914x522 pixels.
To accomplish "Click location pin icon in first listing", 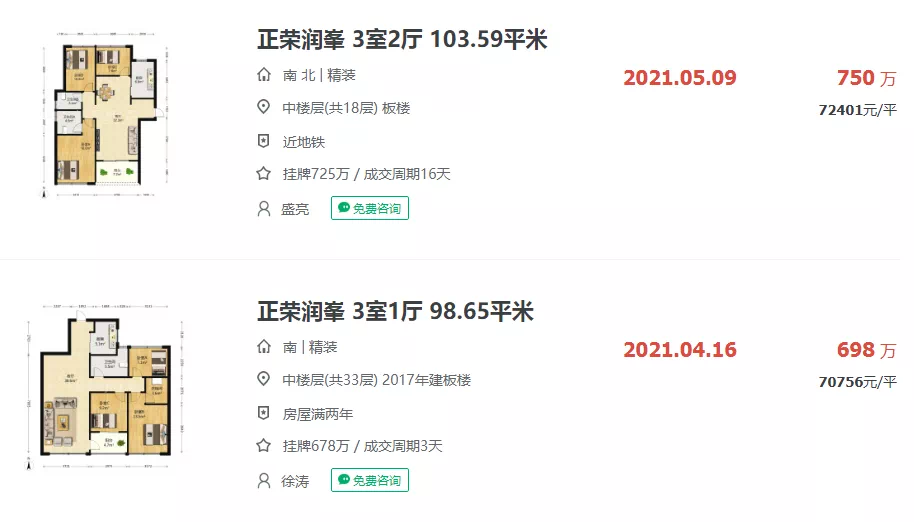I will coord(264,108).
